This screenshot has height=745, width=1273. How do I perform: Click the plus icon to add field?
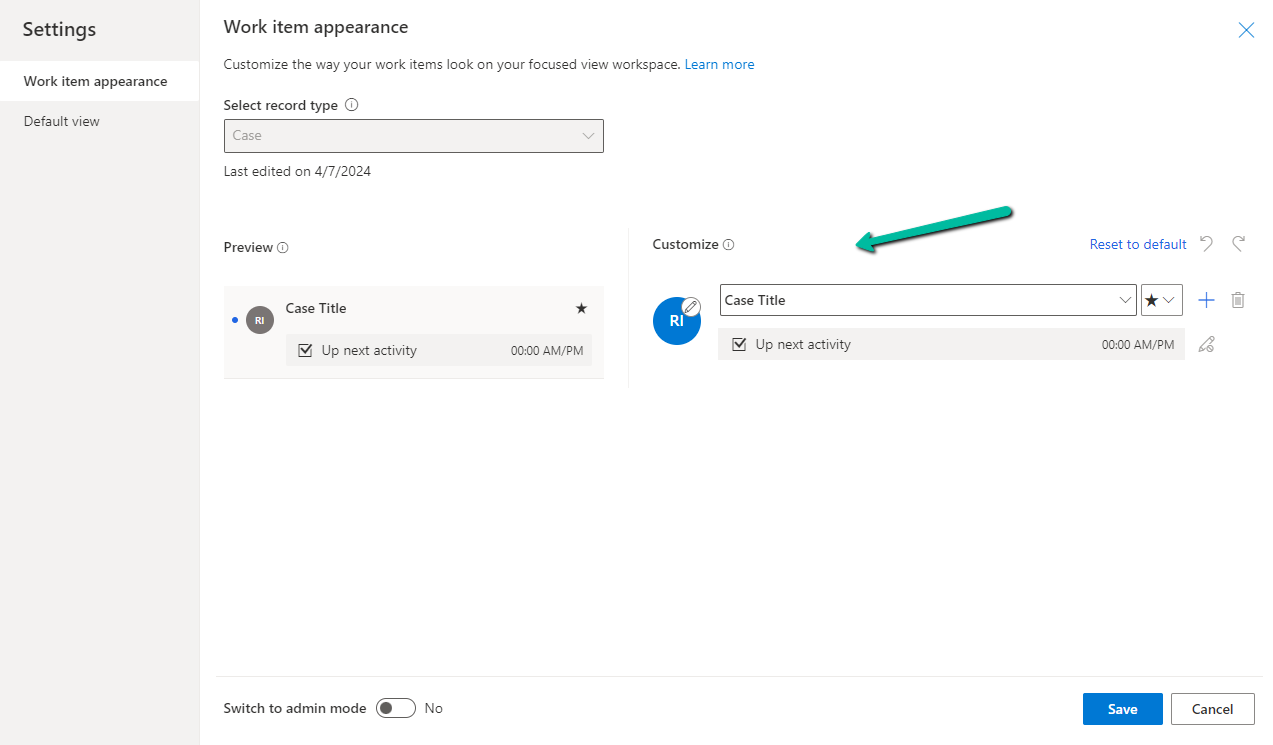1206,300
